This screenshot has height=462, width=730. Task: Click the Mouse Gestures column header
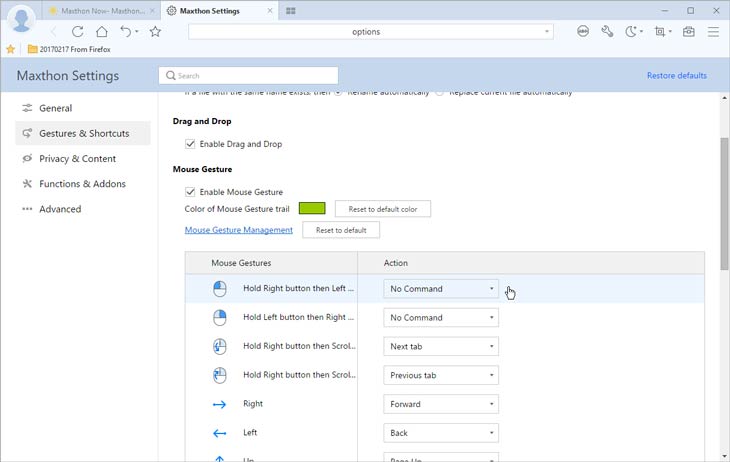click(271, 263)
